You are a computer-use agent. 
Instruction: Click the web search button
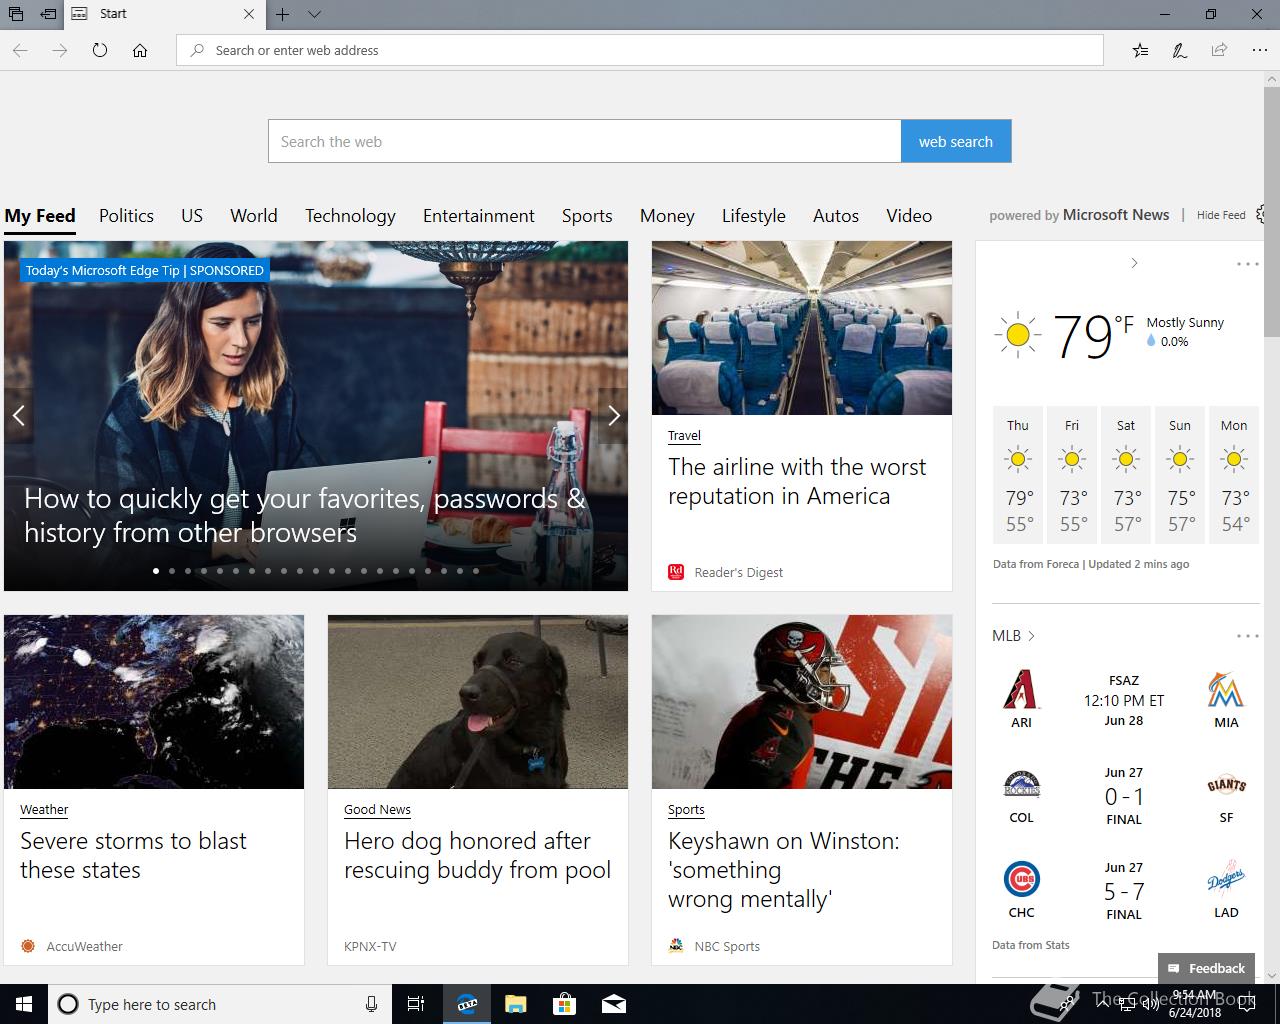coord(956,141)
